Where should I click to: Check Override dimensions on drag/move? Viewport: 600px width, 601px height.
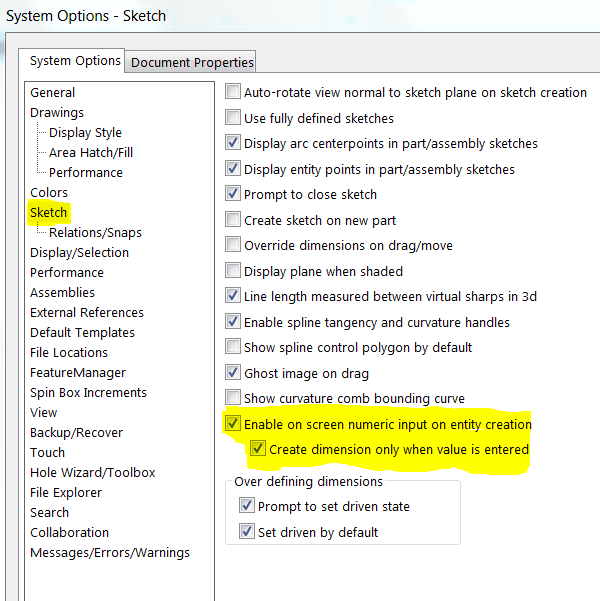pos(233,245)
